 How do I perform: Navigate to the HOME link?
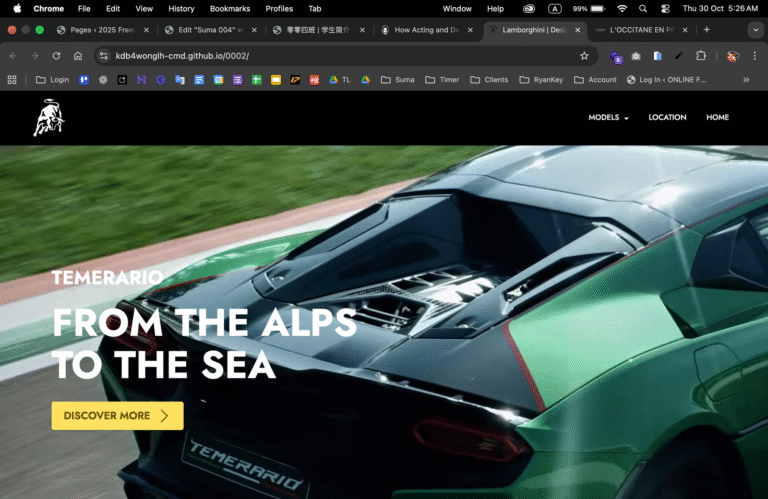pyautogui.click(x=717, y=117)
